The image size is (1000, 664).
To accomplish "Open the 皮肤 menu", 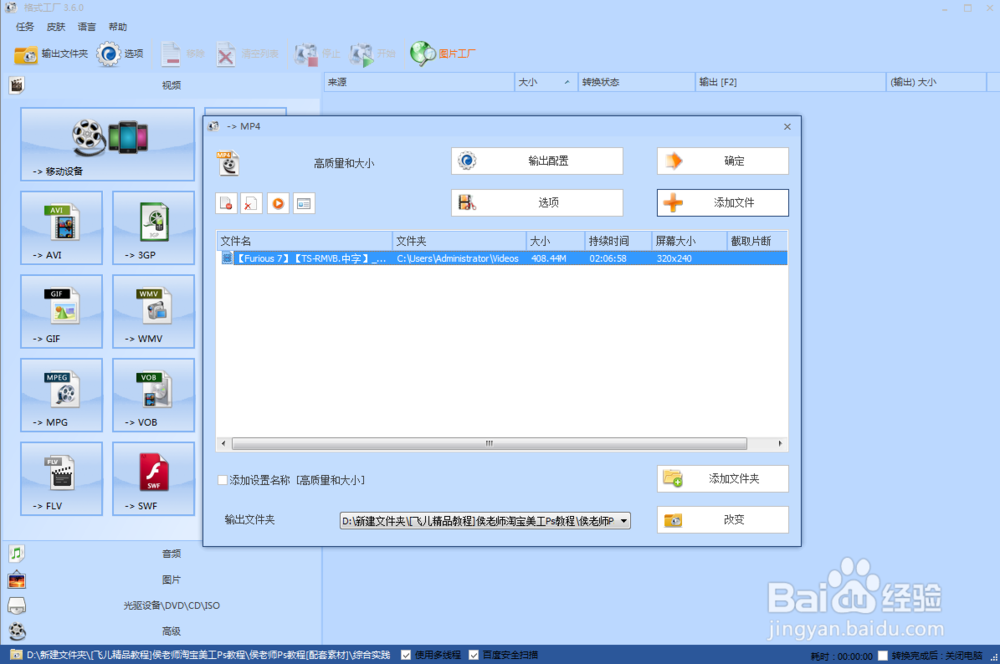I will (55, 27).
